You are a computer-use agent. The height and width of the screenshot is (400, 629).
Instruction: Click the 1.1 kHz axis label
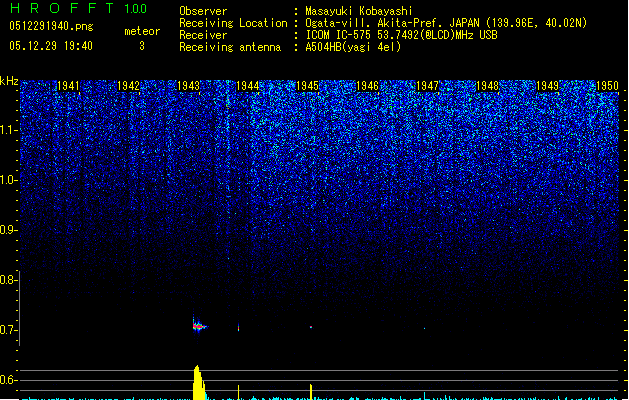pos(8,130)
